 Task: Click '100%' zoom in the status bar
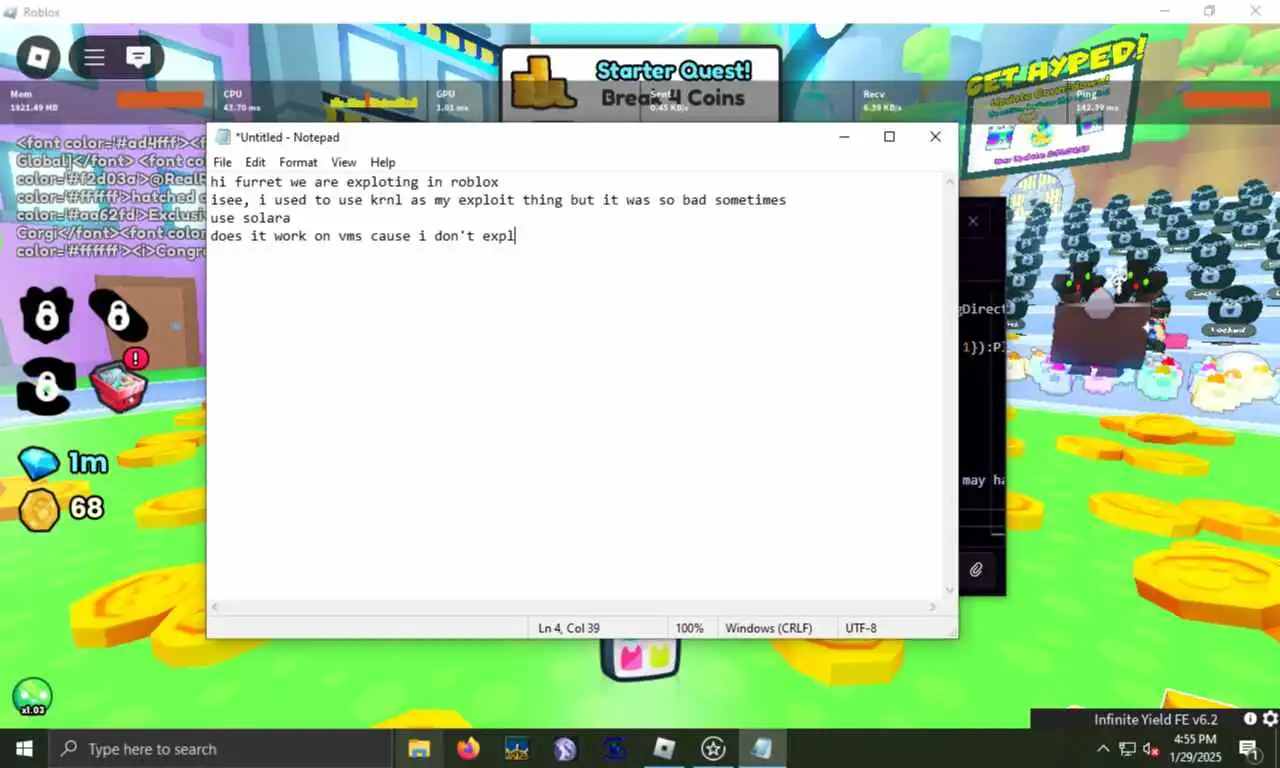[x=689, y=628]
